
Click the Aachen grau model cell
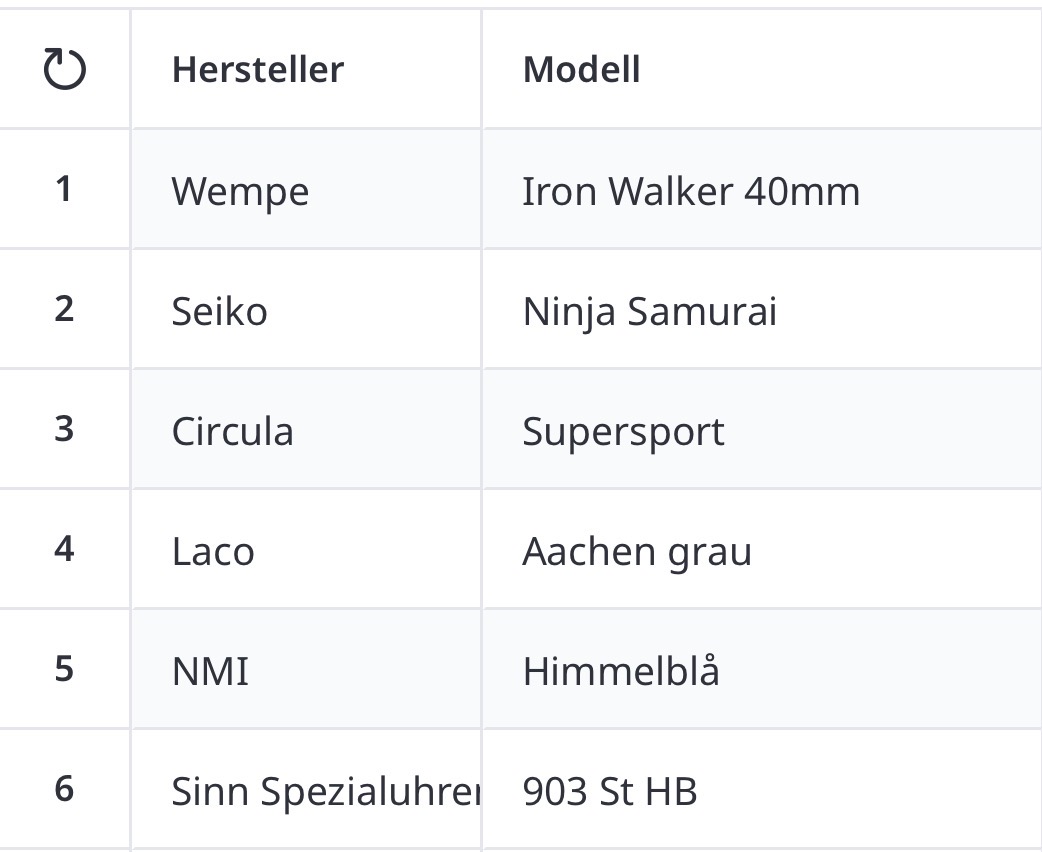[637, 551]
